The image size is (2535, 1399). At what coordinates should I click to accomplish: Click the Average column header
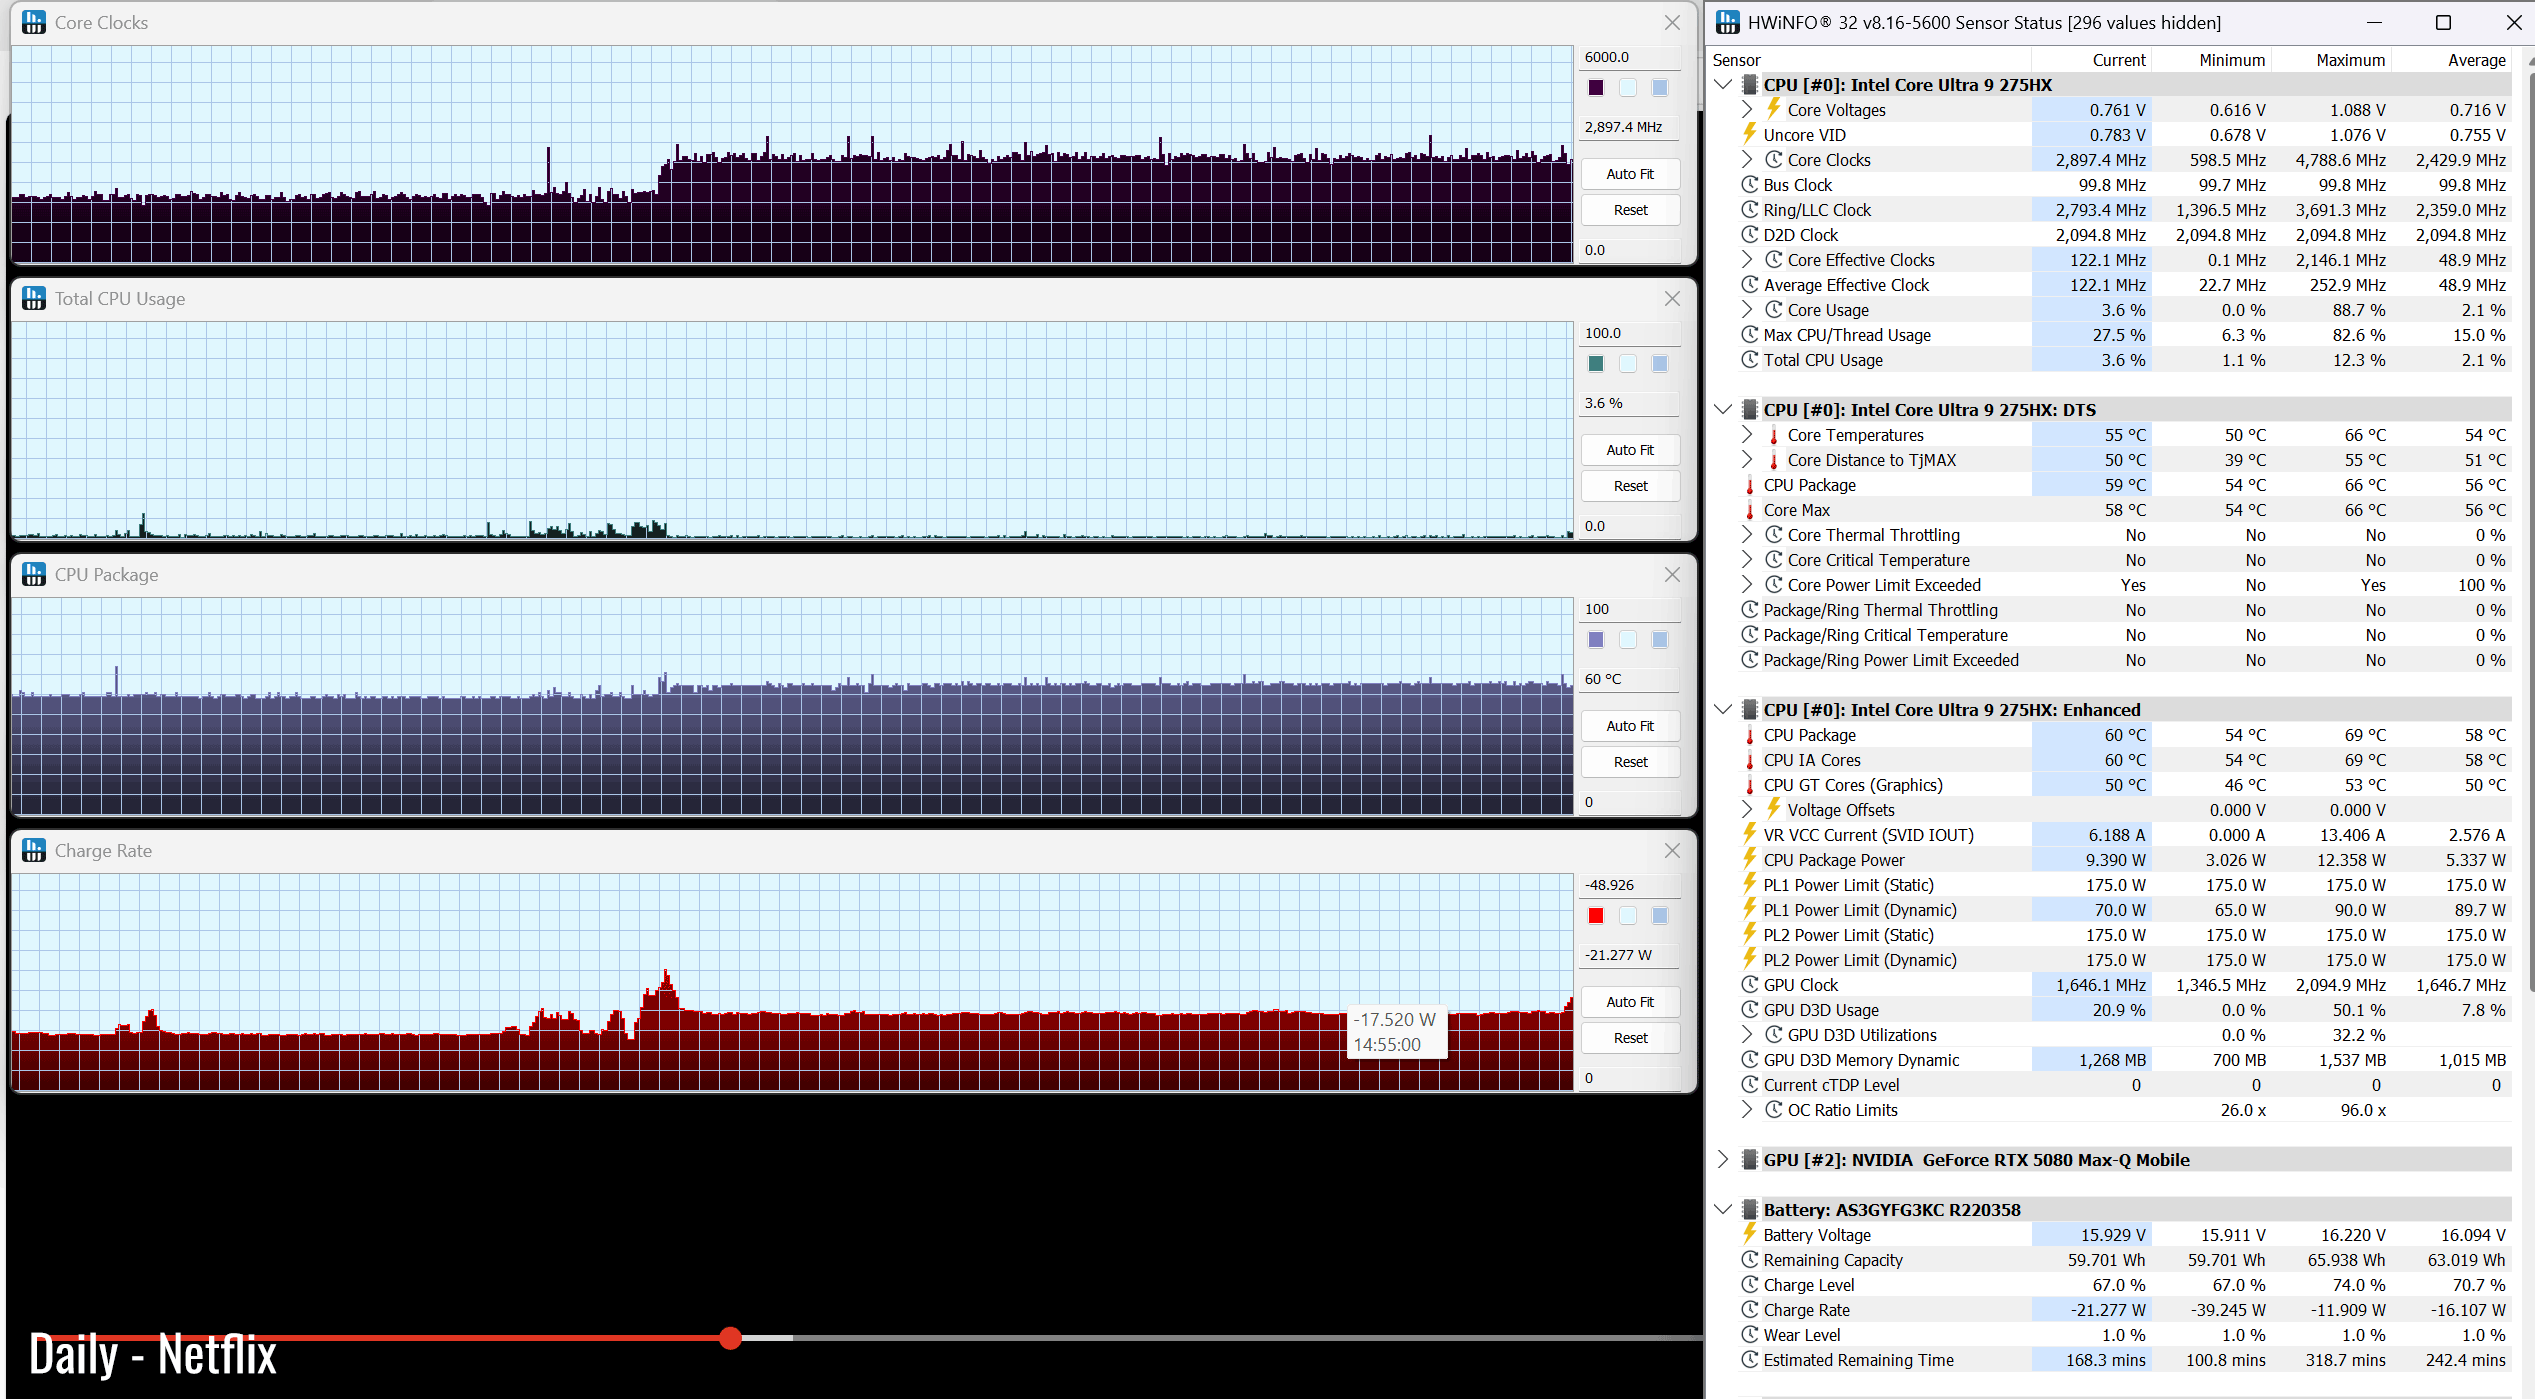click(2451, 60)
